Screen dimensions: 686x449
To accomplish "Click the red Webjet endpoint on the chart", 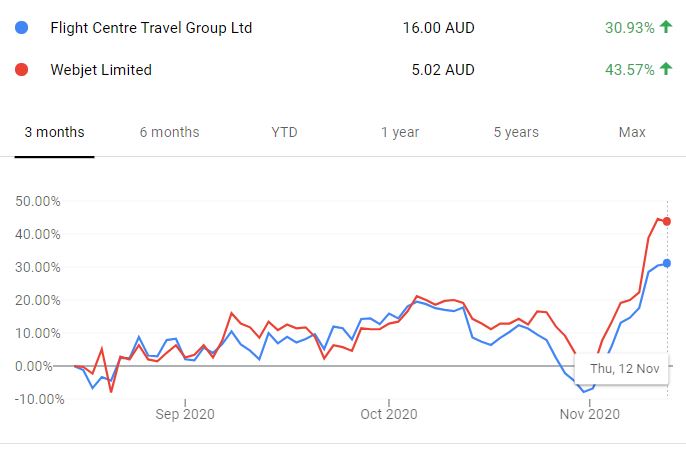I will click(x=667, y=221).
